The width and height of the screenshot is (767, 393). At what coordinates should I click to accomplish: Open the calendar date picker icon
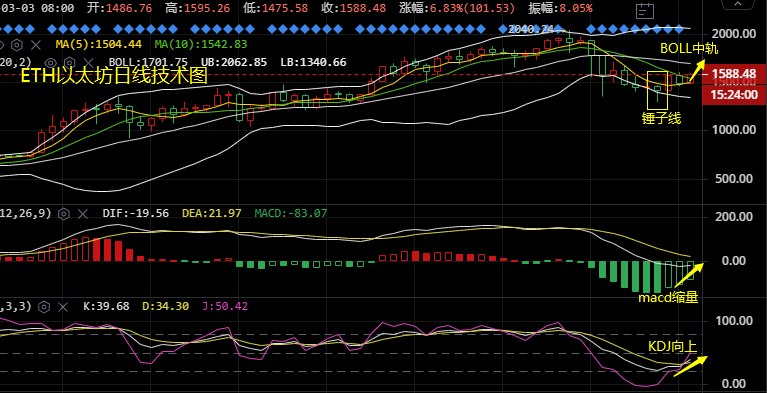[645, 10]
